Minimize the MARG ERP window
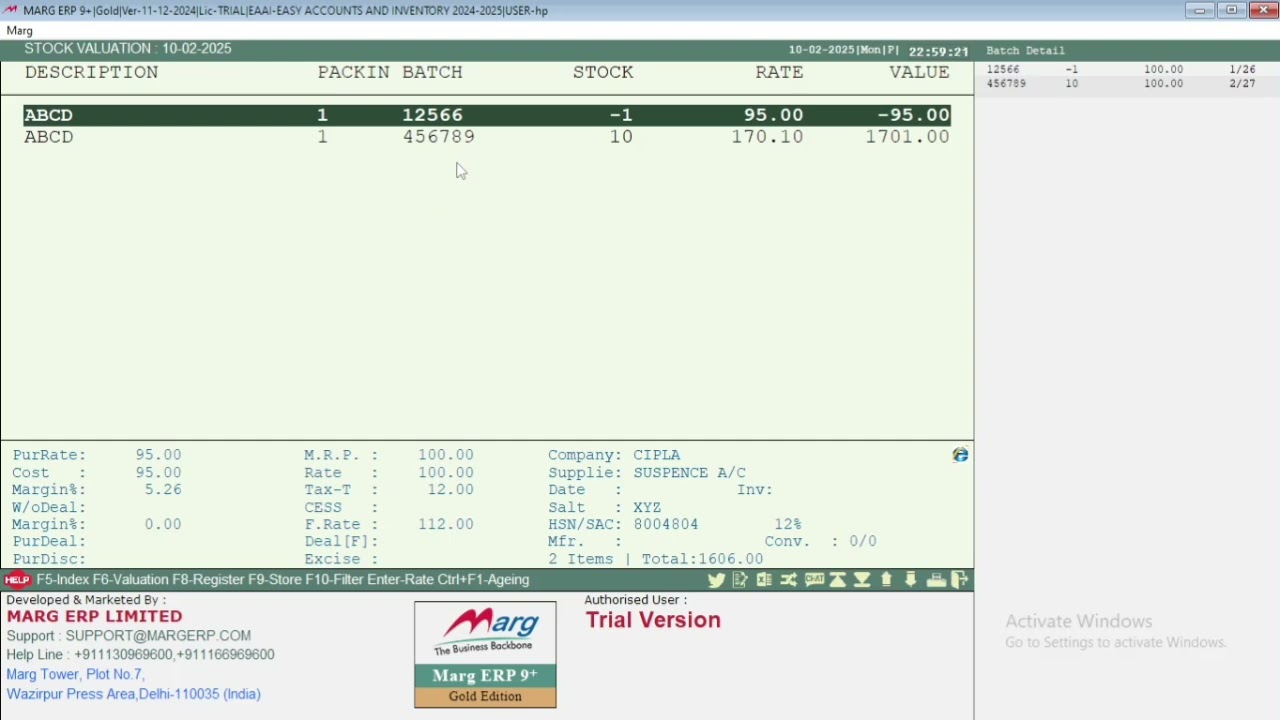The width and height of the screenshot is (1280, 720). click(1199, 10)
